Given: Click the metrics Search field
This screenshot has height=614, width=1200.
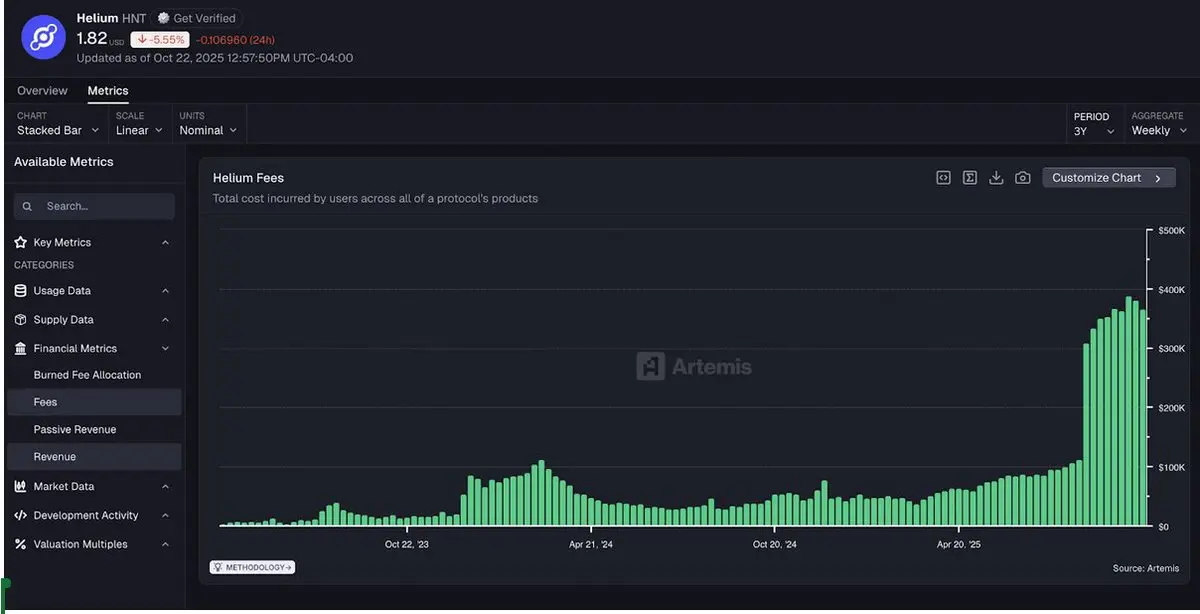Looking at the screenshot, I should click(95, 206).
